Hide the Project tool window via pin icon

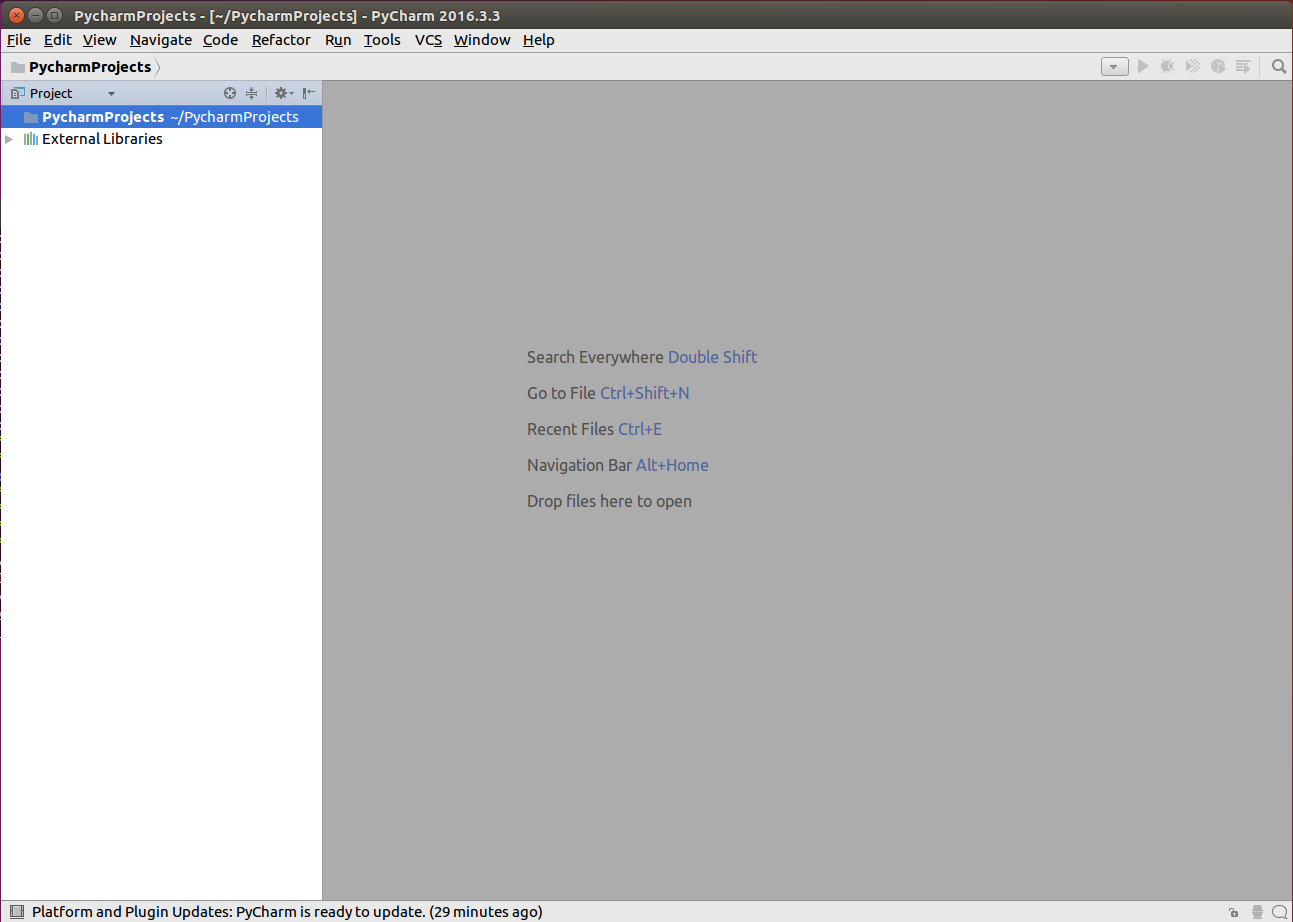tap(309, 93)
